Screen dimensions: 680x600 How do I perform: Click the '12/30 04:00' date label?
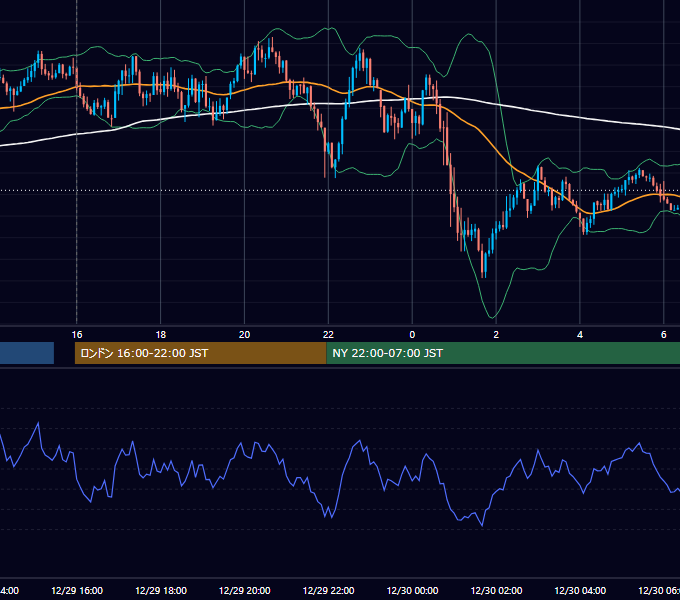click(x=580, y=590)
